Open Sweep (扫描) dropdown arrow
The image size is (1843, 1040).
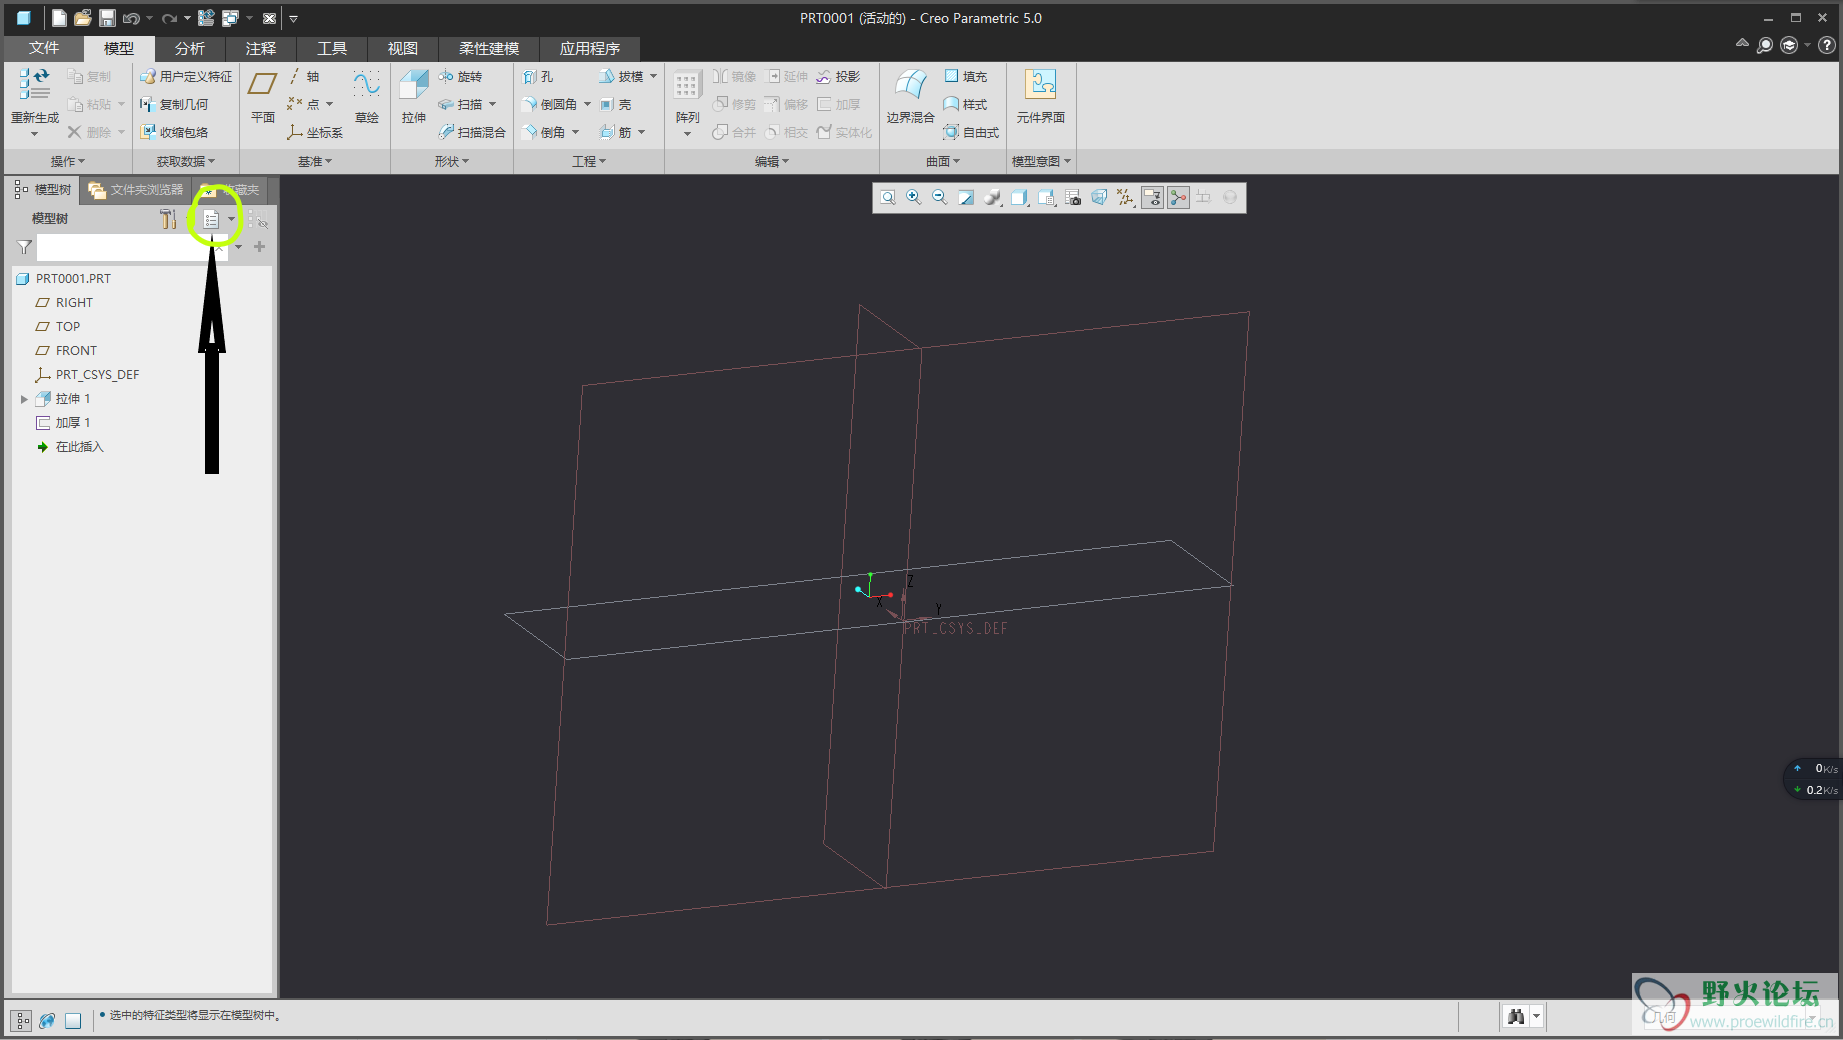(492, 104)
